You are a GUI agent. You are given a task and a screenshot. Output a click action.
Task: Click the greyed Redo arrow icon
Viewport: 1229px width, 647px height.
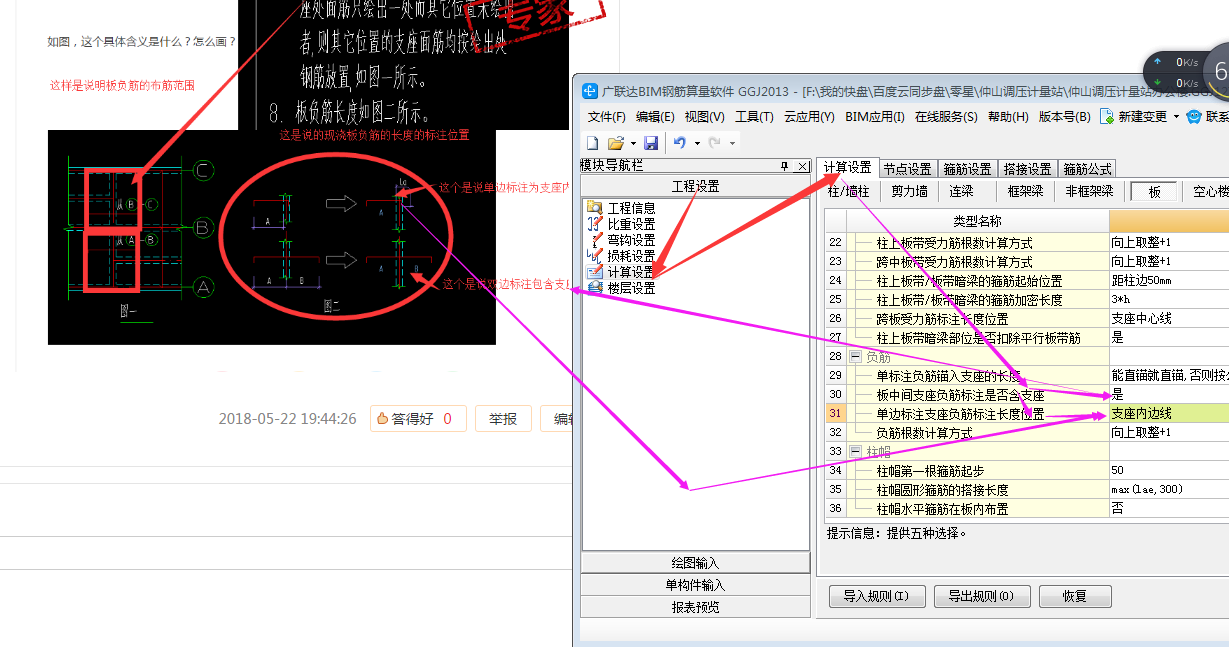pyautogui.click(x=715, y=143)
